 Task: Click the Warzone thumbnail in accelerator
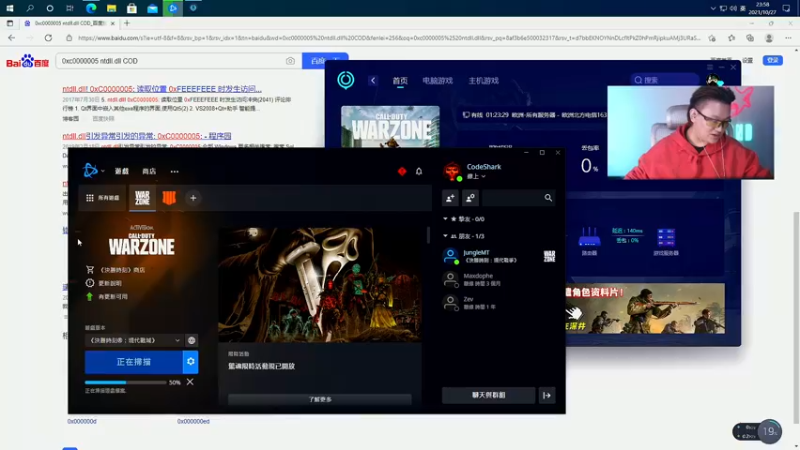[x=390, y=127]
